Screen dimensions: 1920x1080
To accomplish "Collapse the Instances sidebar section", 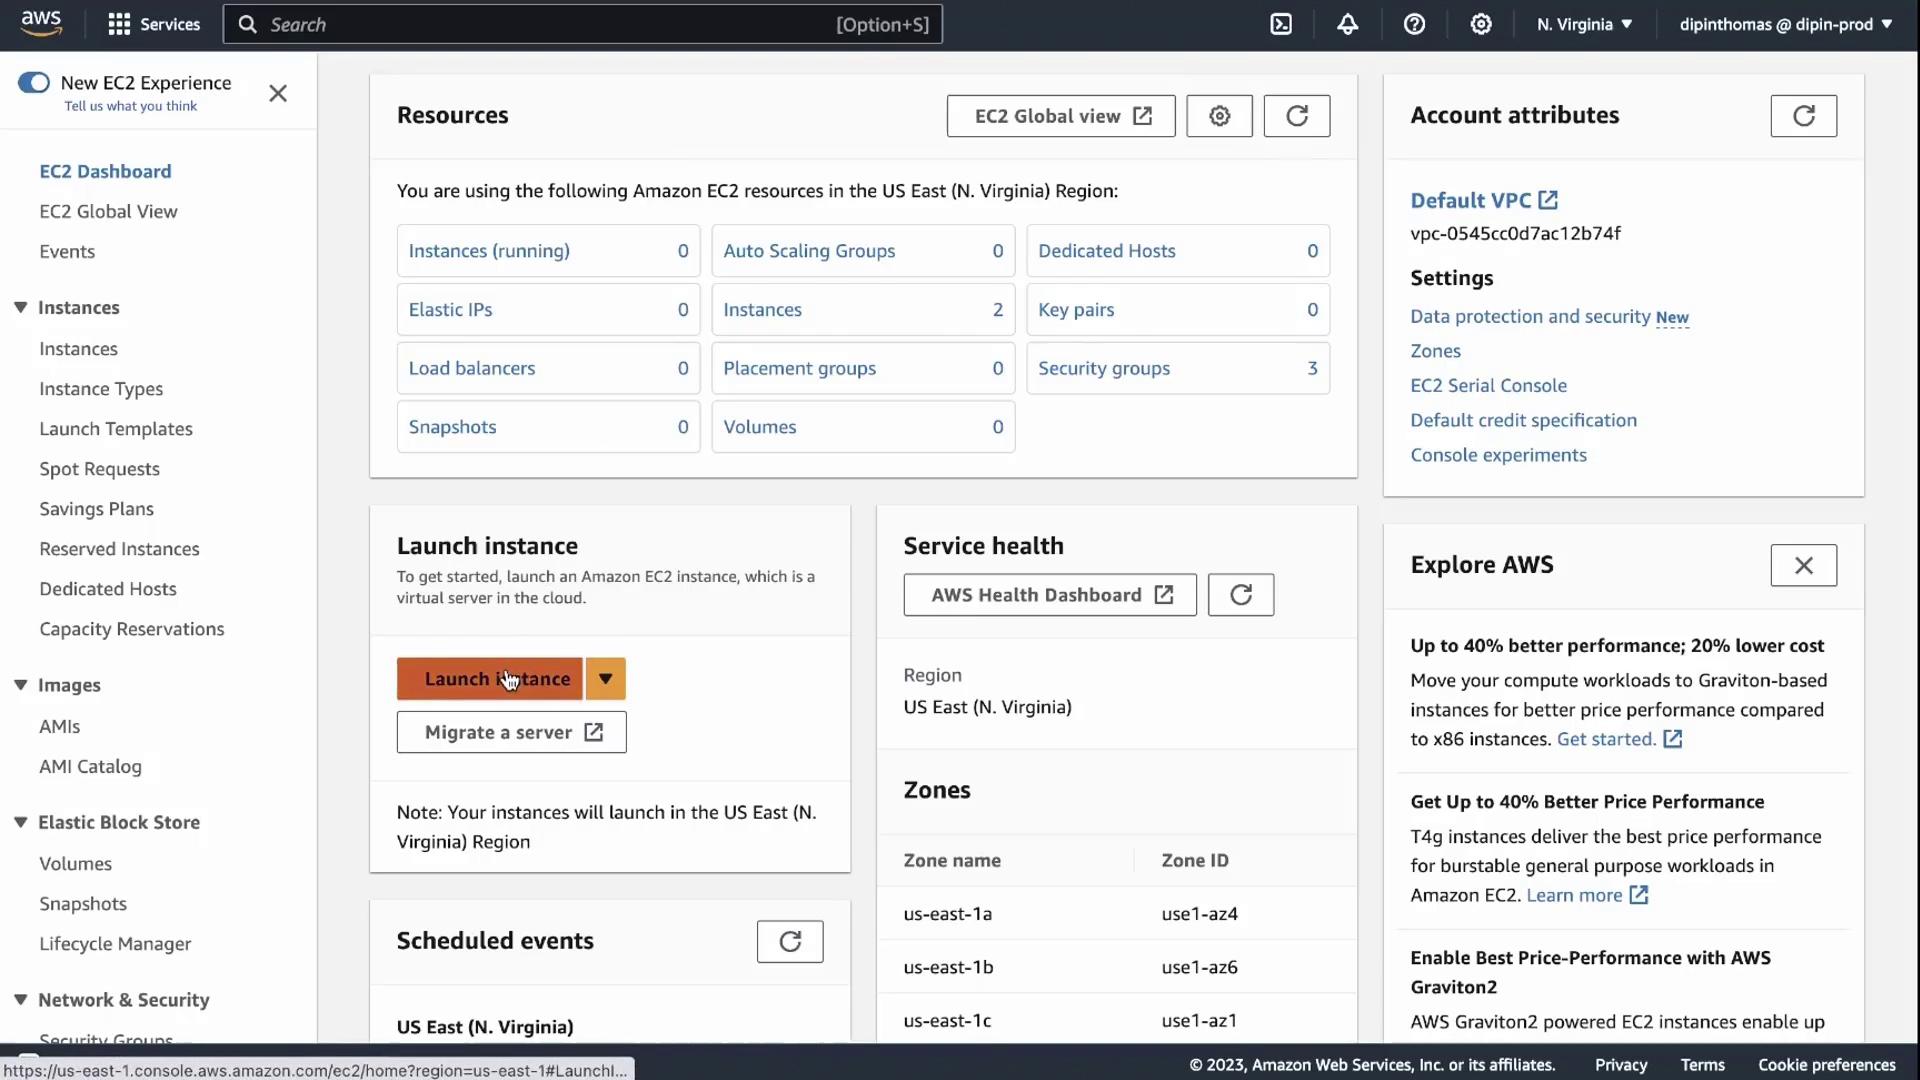I will (21, 308).
